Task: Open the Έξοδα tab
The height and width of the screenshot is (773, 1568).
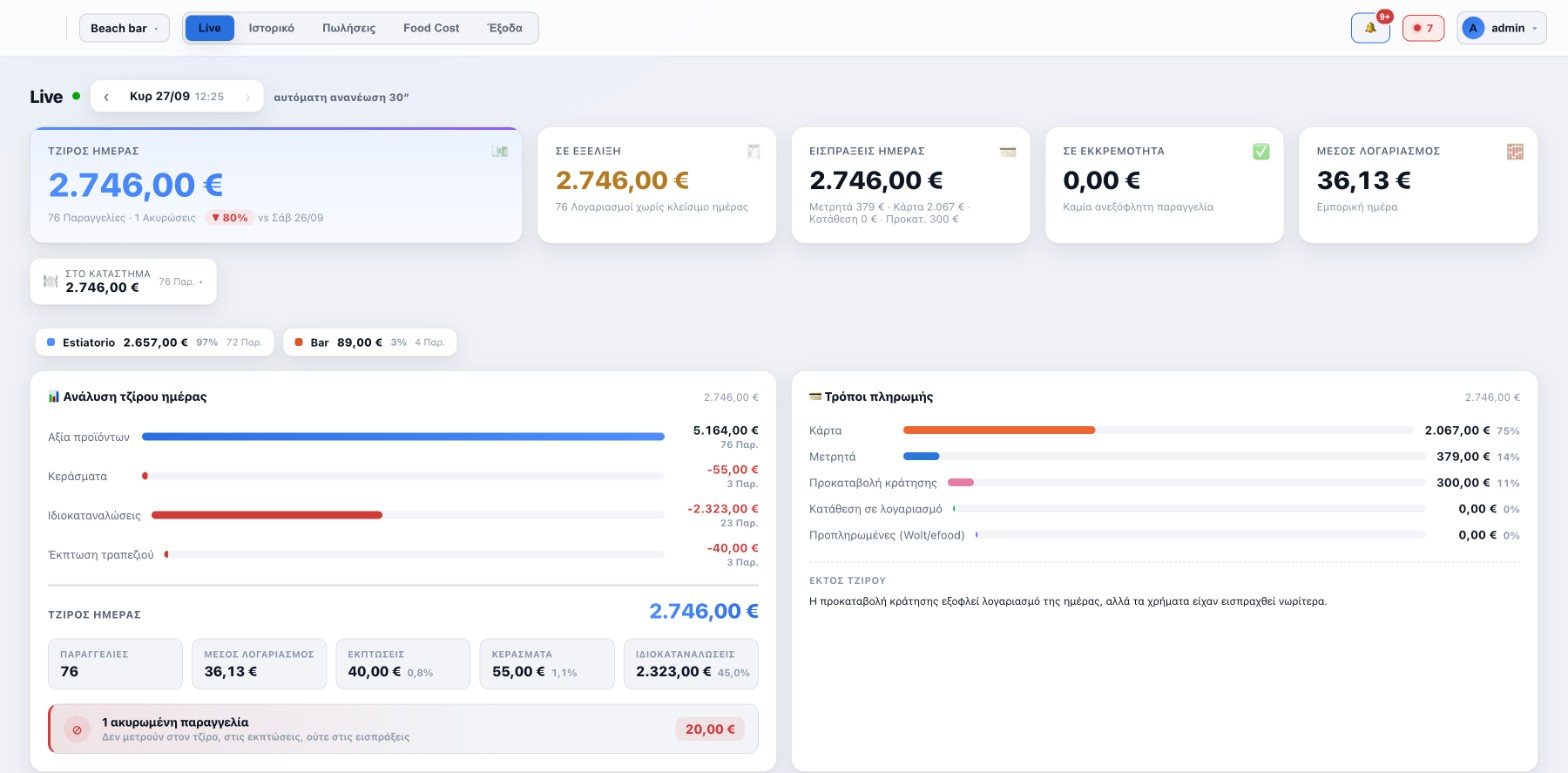Action: point(504,28)
